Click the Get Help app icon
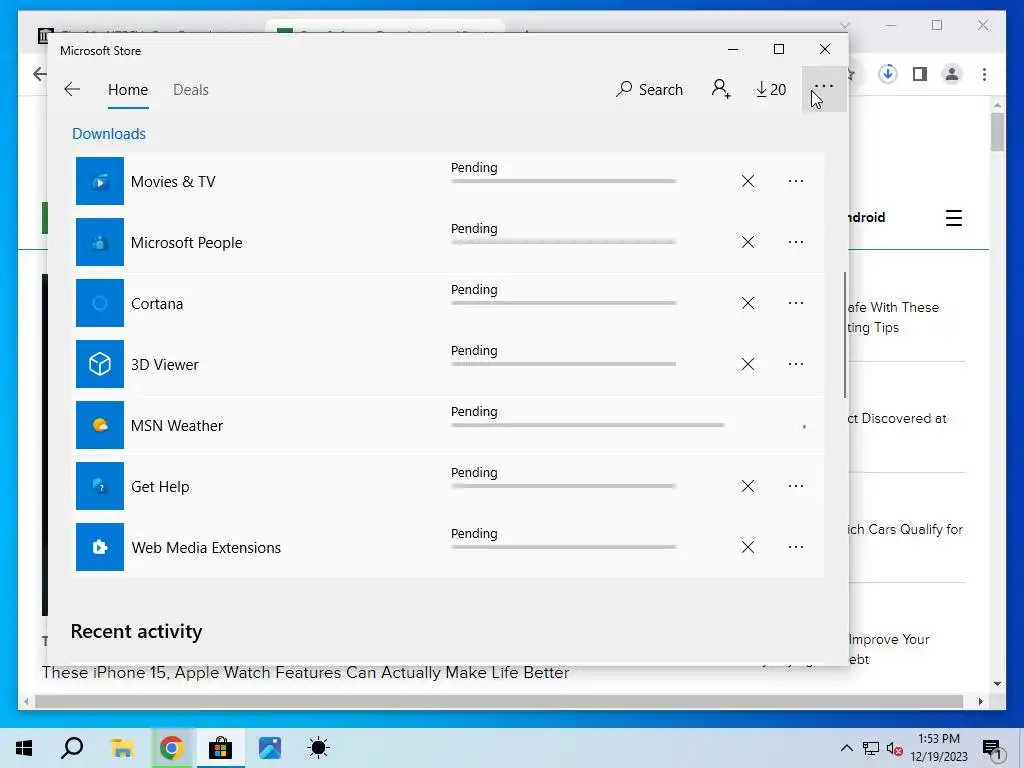The image size is (1024, 768). 100,486
